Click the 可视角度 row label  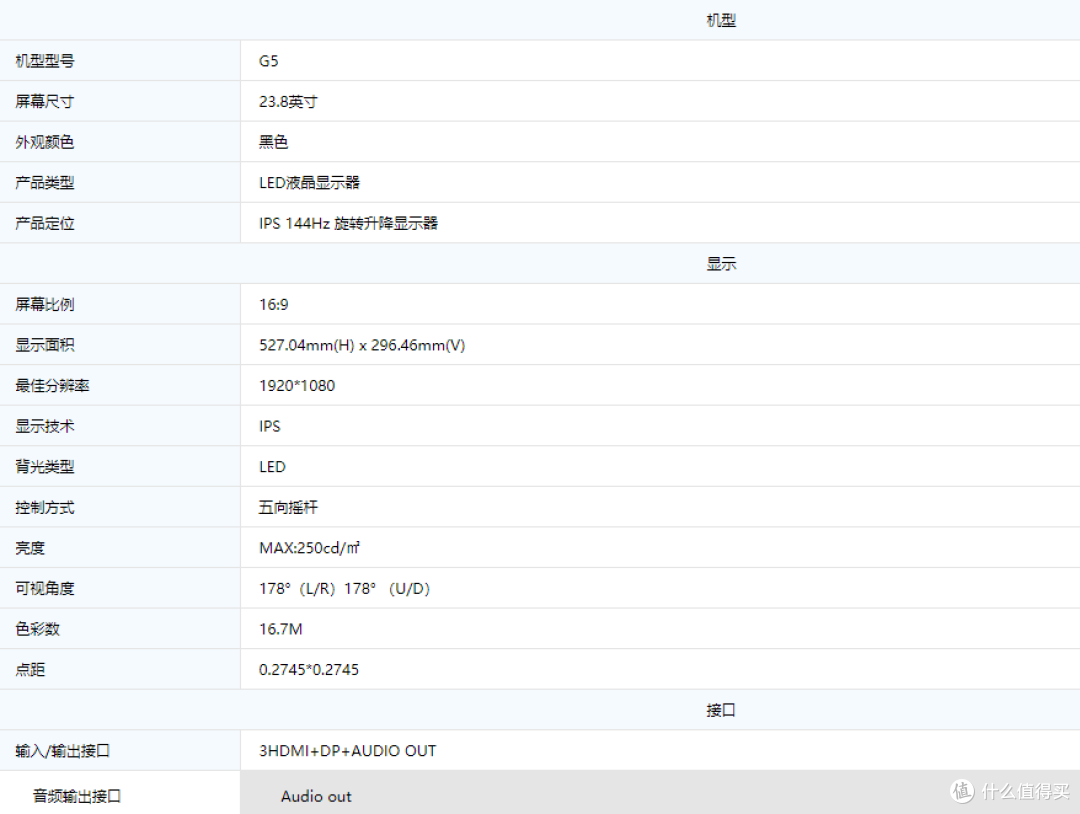click(45, 589)
